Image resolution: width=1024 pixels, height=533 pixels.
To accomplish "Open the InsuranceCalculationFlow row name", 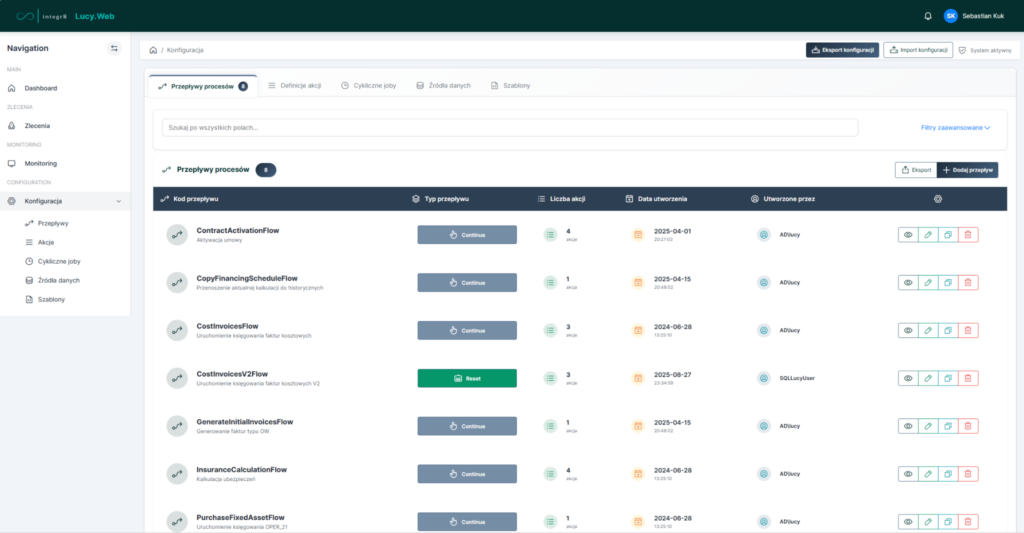I will [x=242, y=470].
